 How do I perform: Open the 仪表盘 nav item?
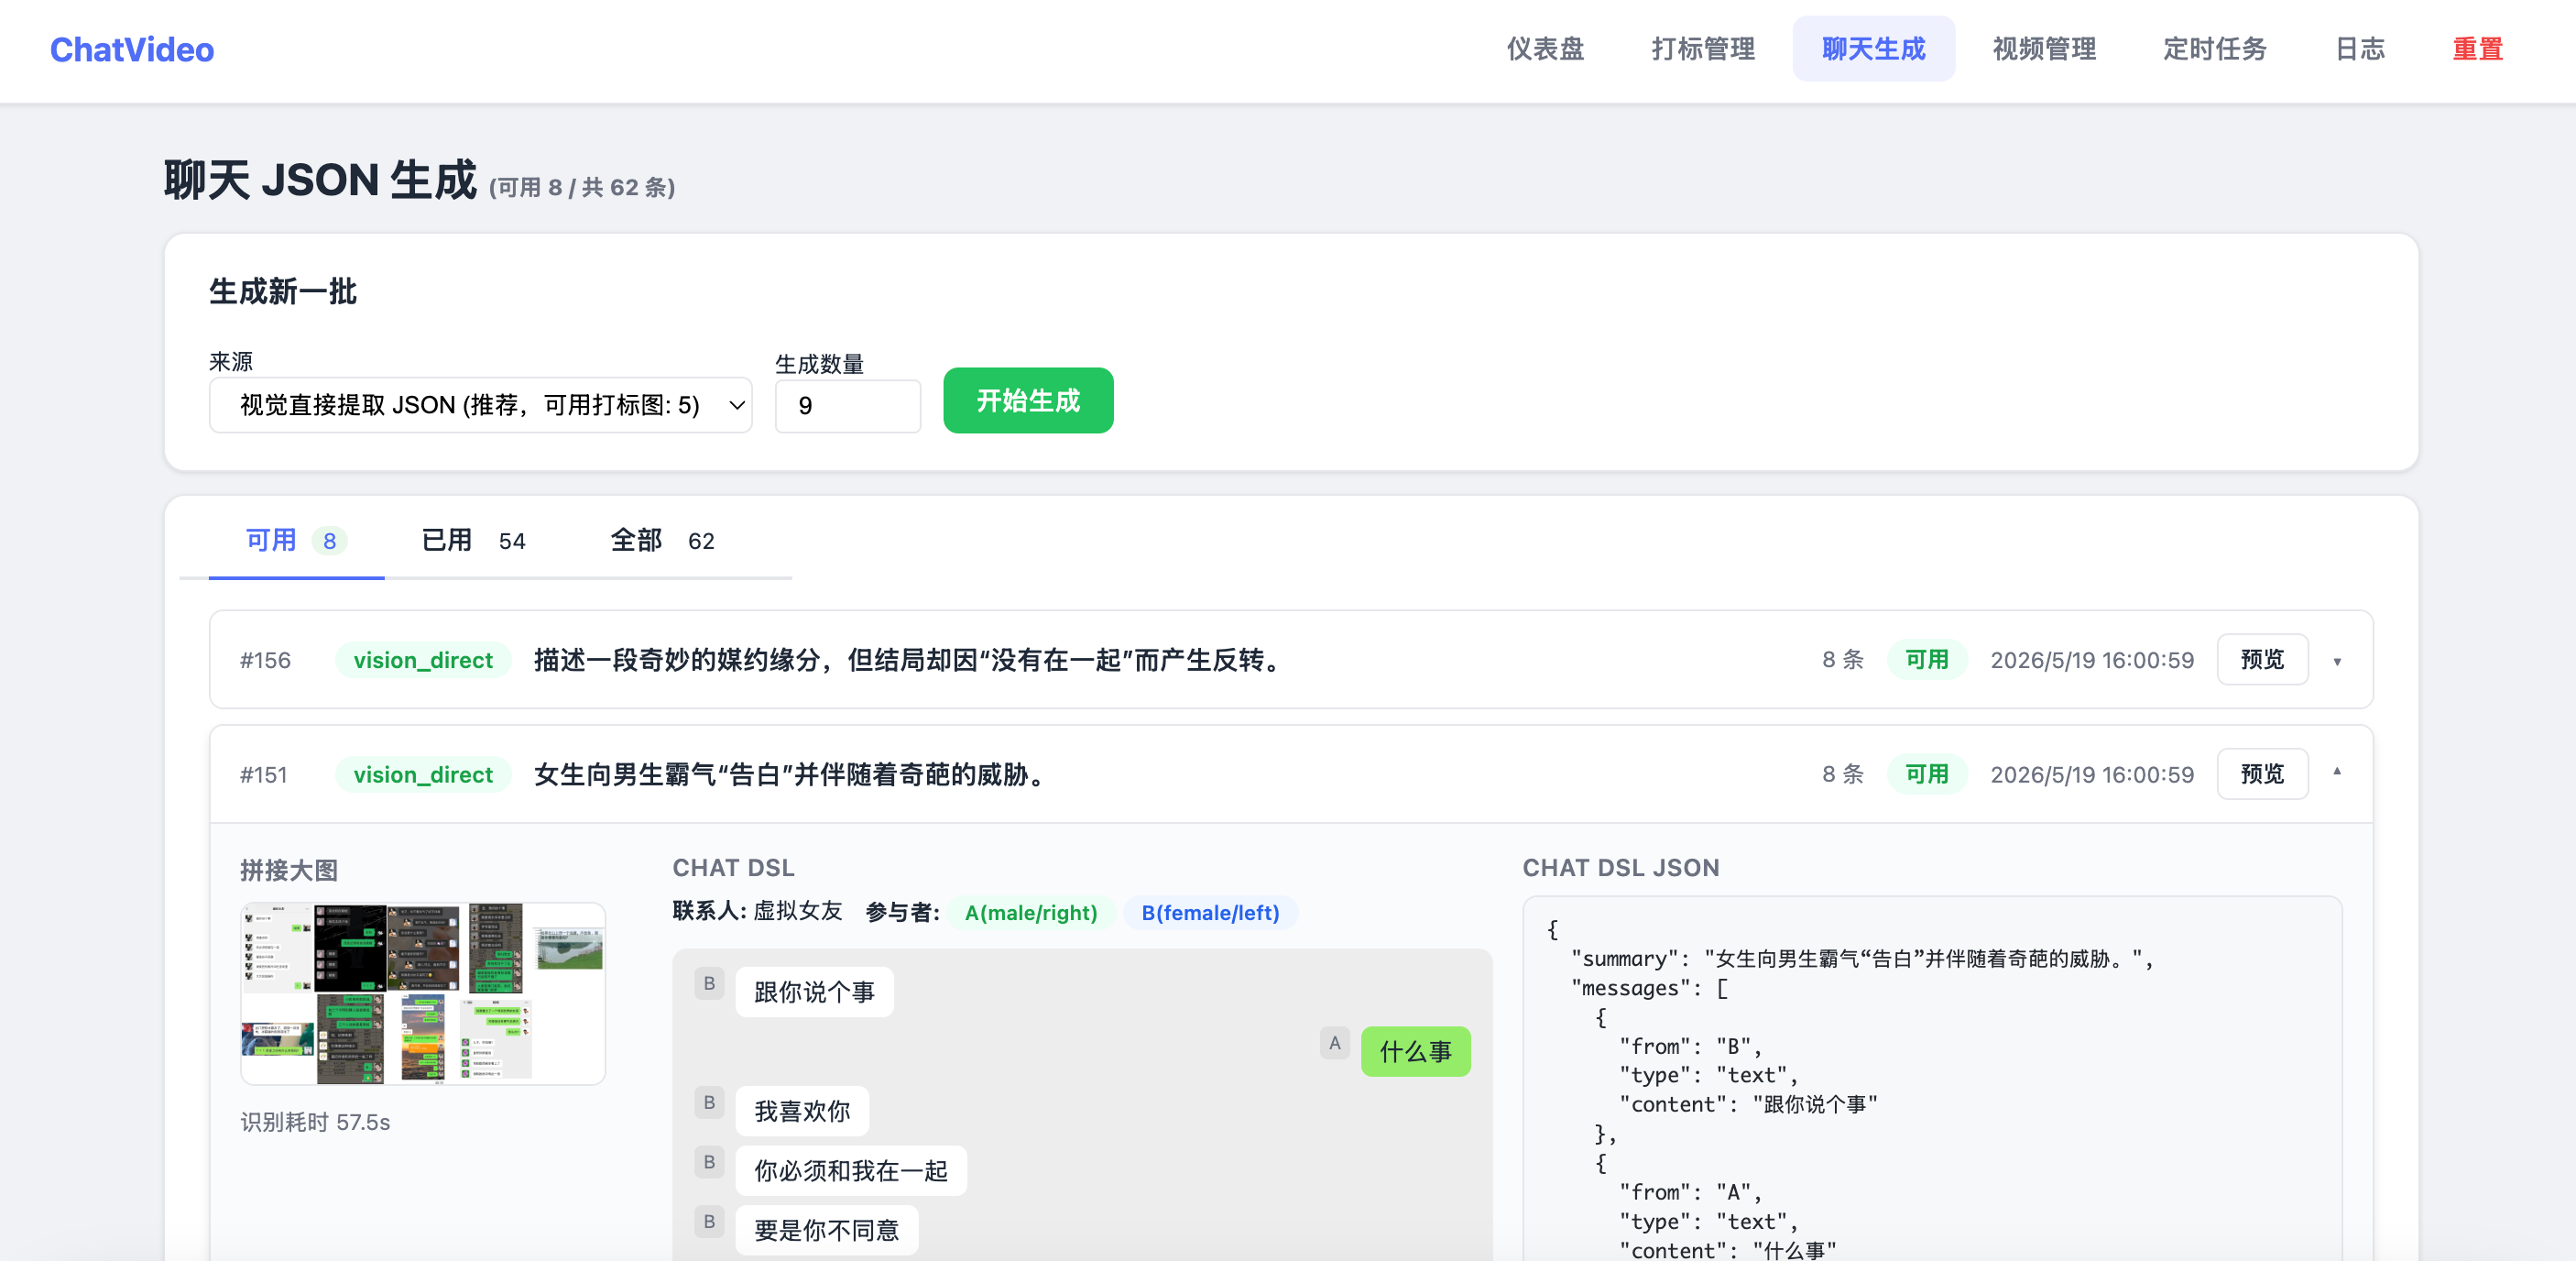[x=1545, y=49]
